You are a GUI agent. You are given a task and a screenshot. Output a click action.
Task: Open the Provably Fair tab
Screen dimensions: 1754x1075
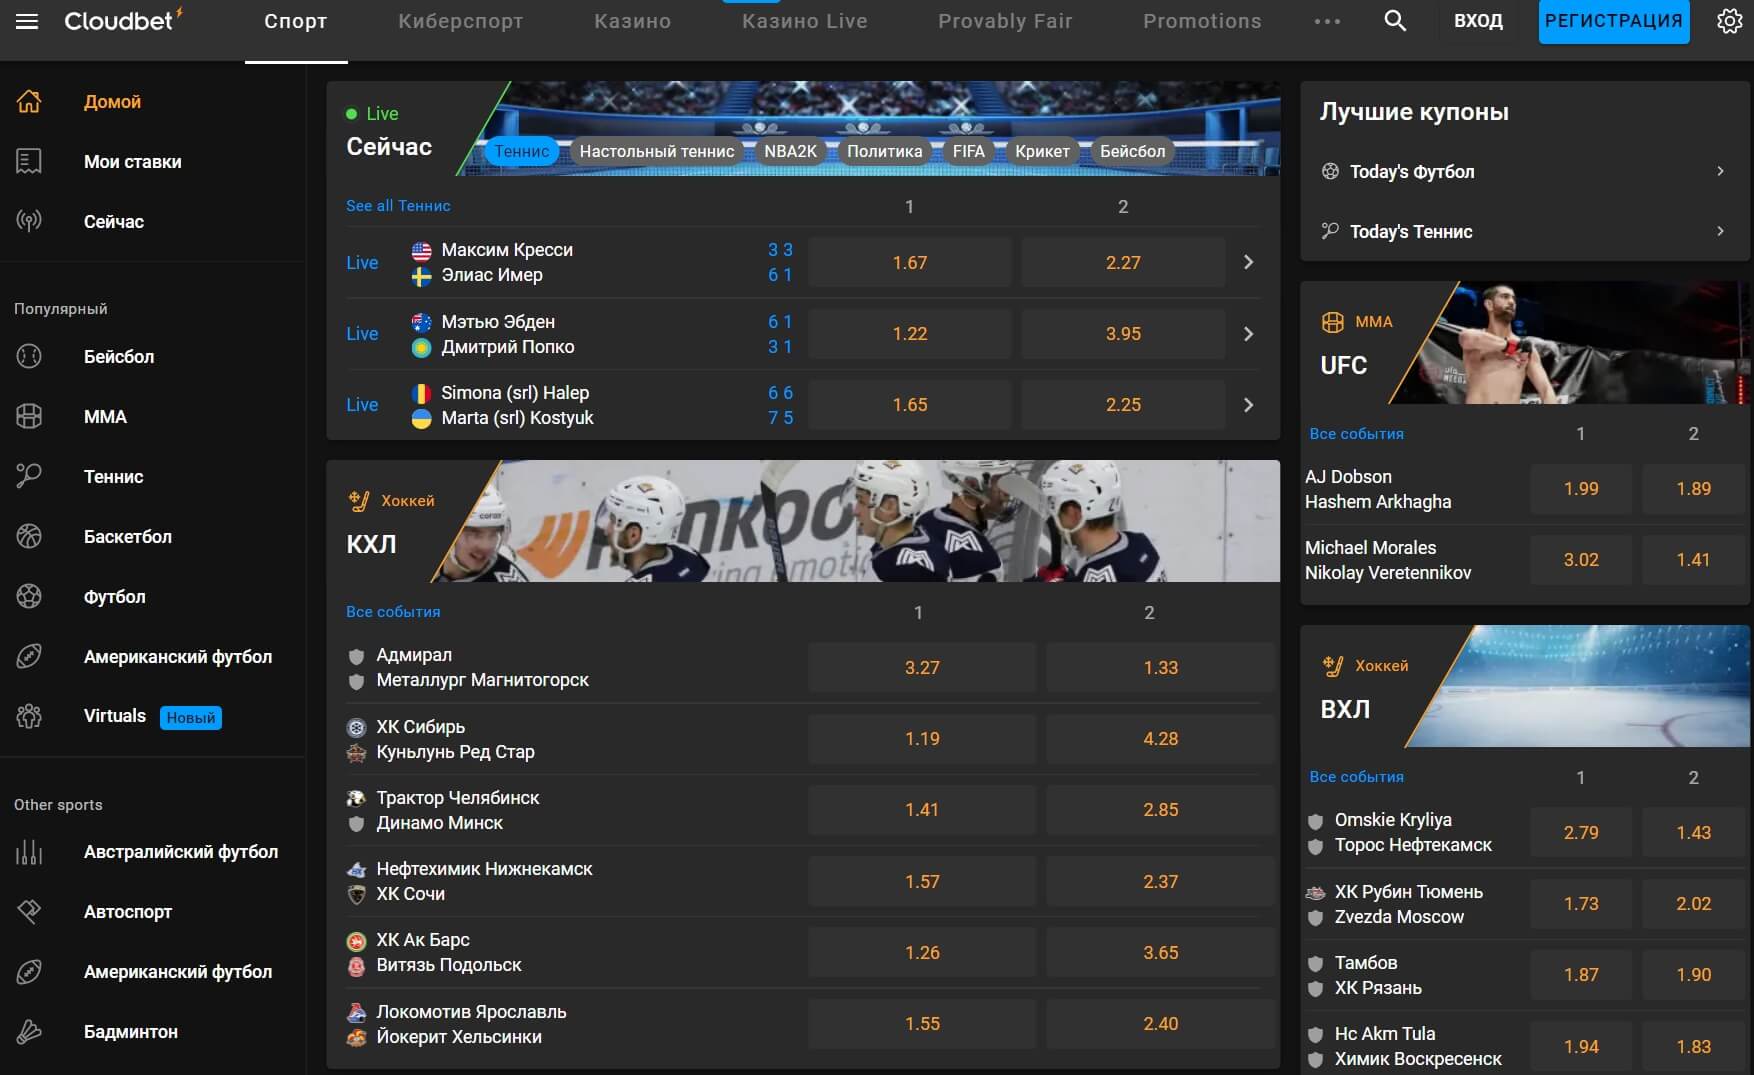(1005, 21)
